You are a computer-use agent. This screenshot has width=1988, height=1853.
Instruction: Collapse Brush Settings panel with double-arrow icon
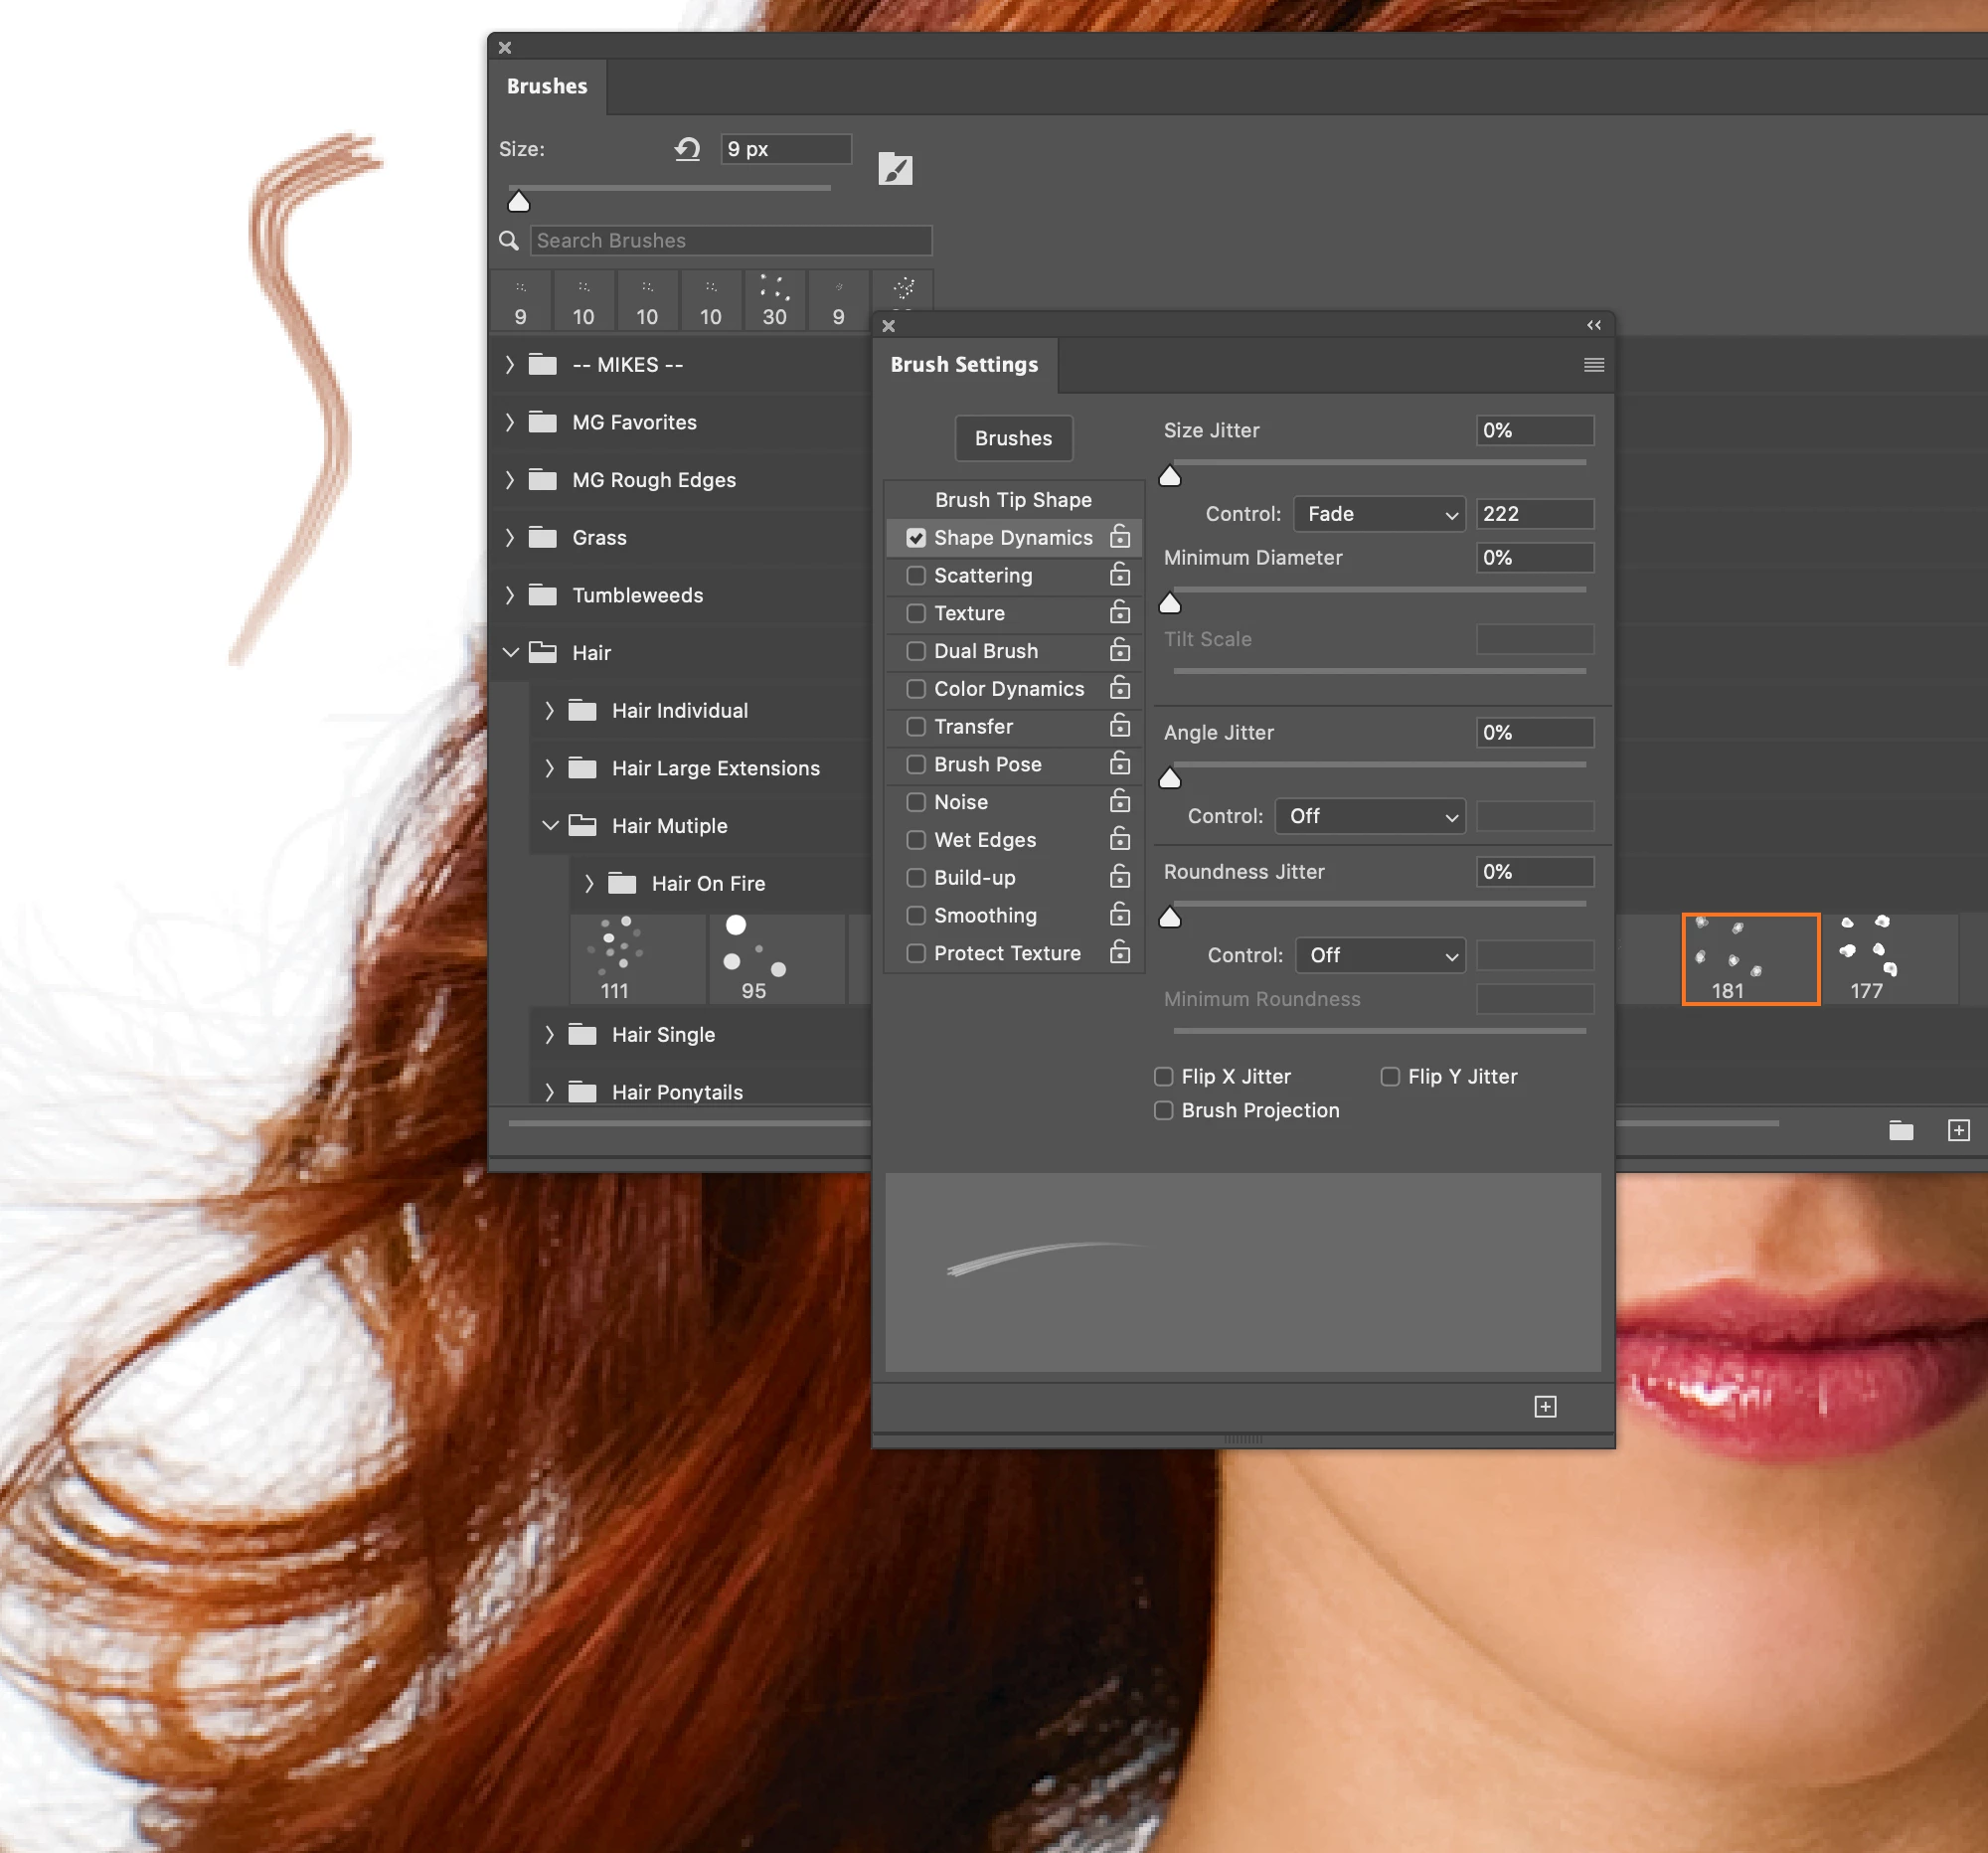click(x=1594, y=325)
